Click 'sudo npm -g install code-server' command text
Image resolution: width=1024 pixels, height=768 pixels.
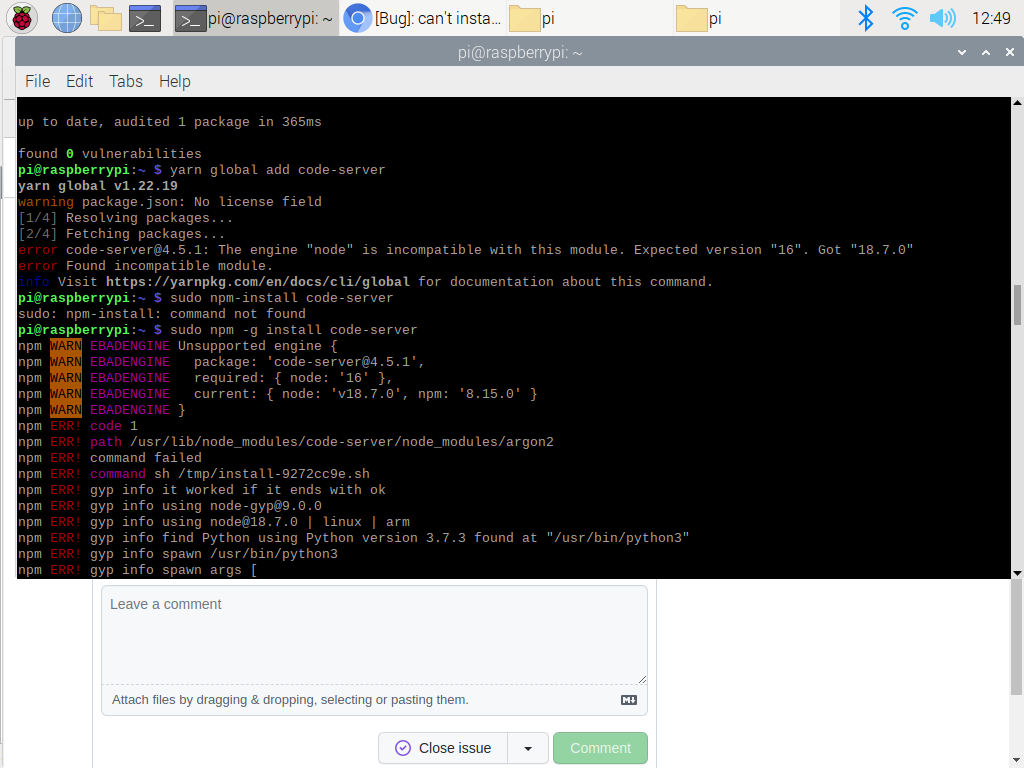293,330
